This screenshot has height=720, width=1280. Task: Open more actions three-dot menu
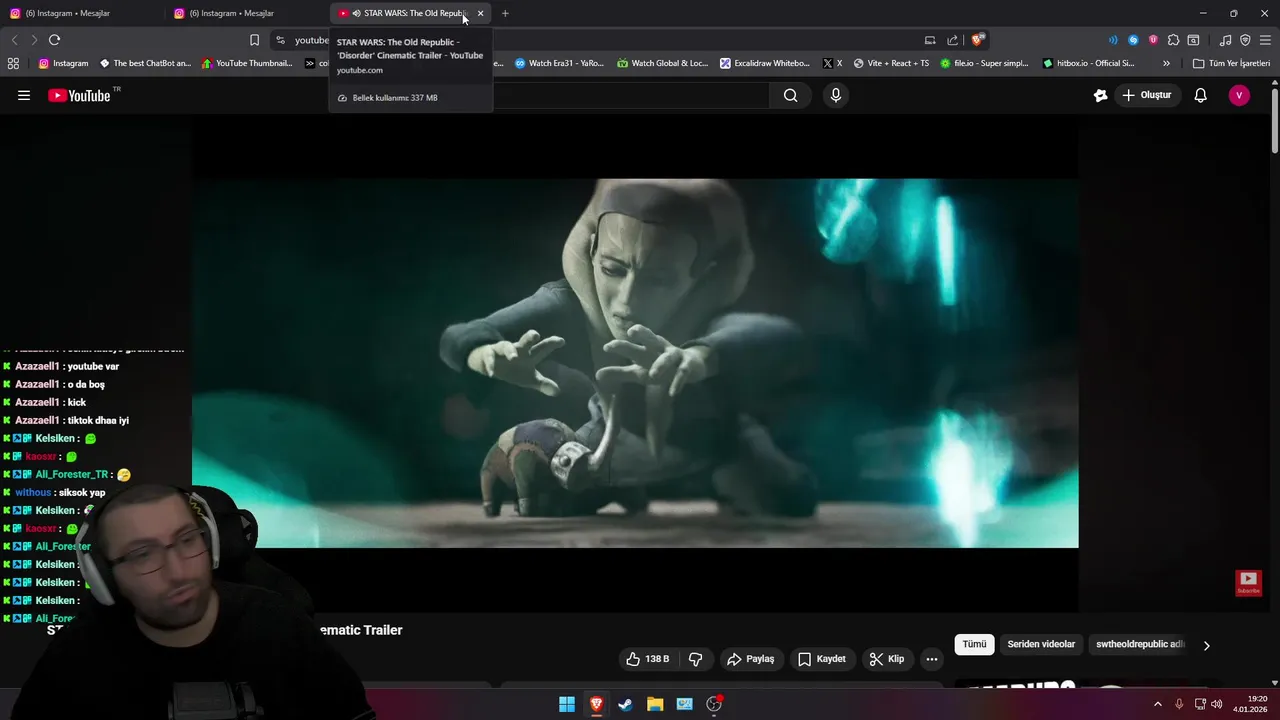pos(932,659)
